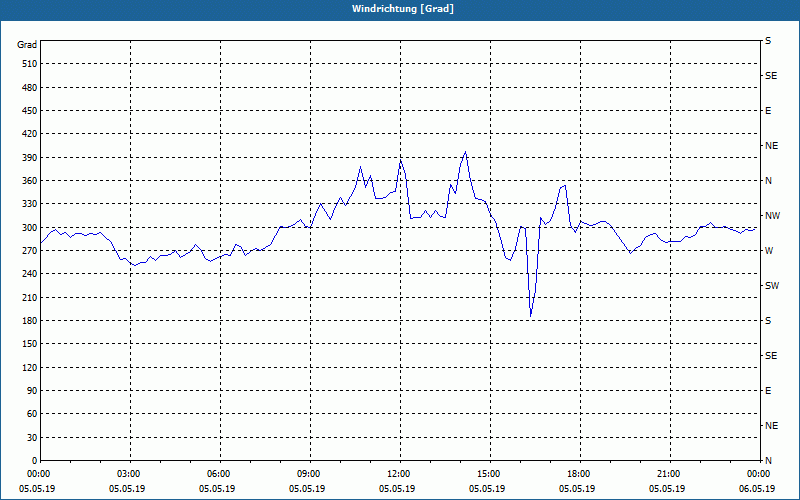This screenshot has height=500, width=800.
Task: Click the 120 left axis label
Action: (30, 367)
